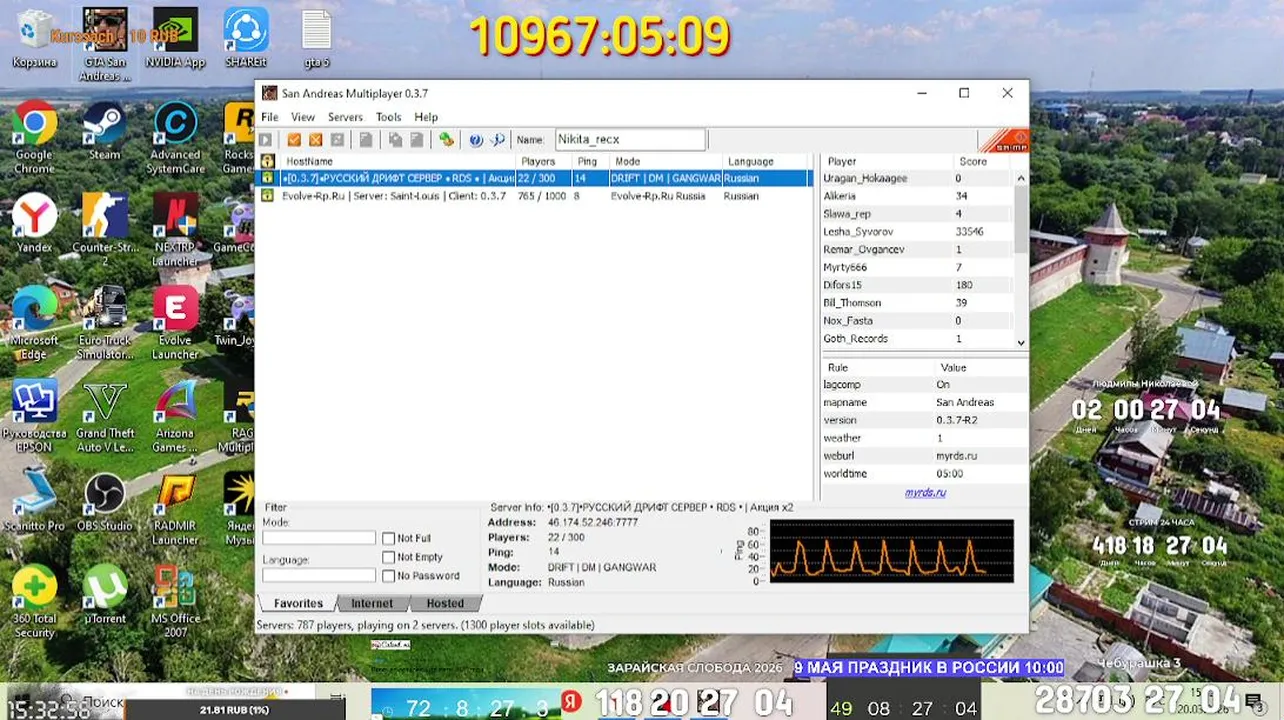Screen dimensions: 1284x720
Task: Select the Yandex browser desktop icon
Action: click(34, 224)
